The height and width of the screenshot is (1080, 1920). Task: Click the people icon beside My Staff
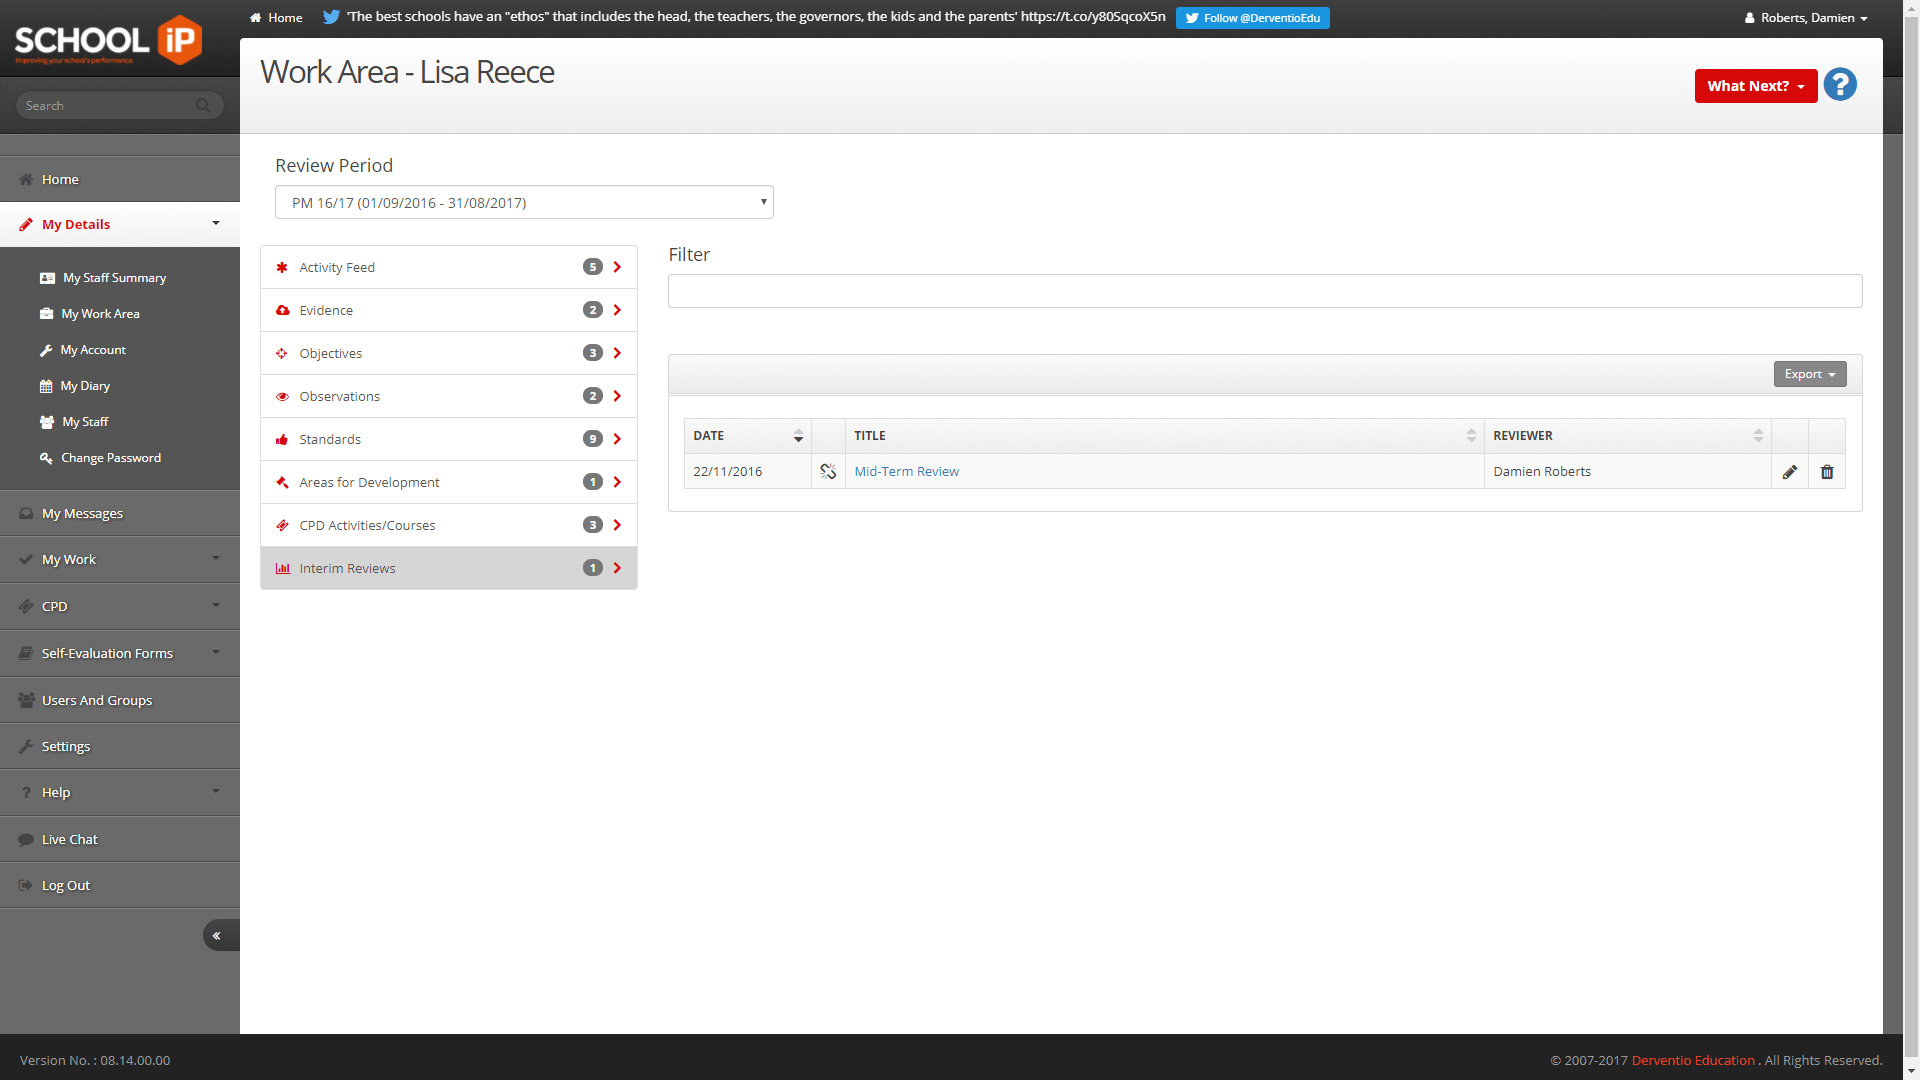[47, 422]
